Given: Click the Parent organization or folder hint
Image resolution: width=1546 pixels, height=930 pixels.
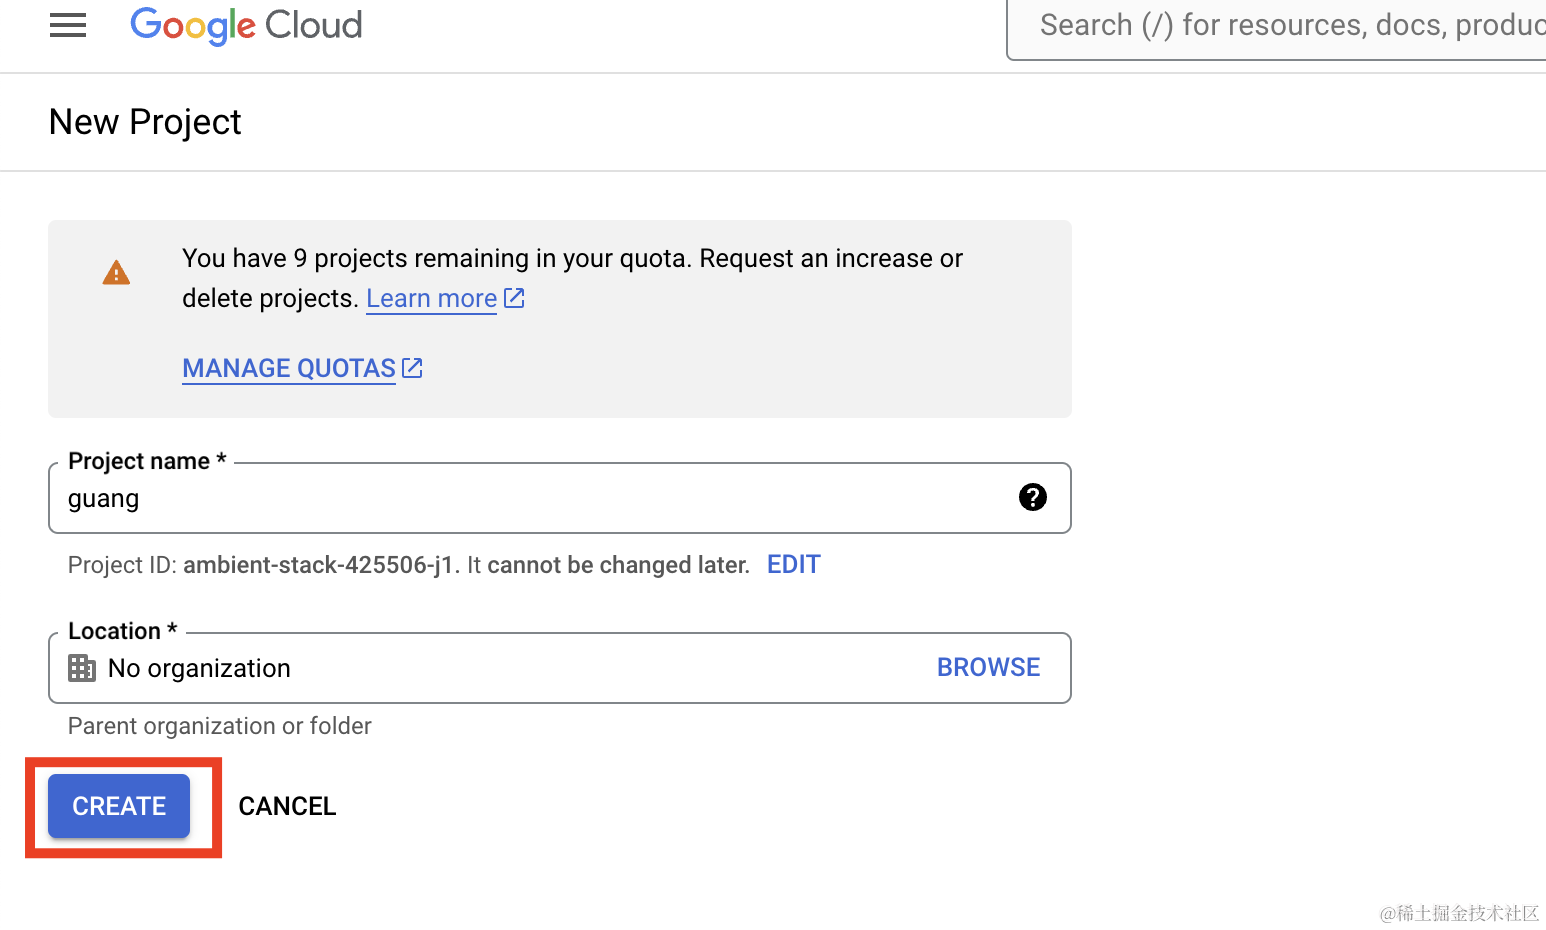Looking at the screenshot, I should 220,726.
